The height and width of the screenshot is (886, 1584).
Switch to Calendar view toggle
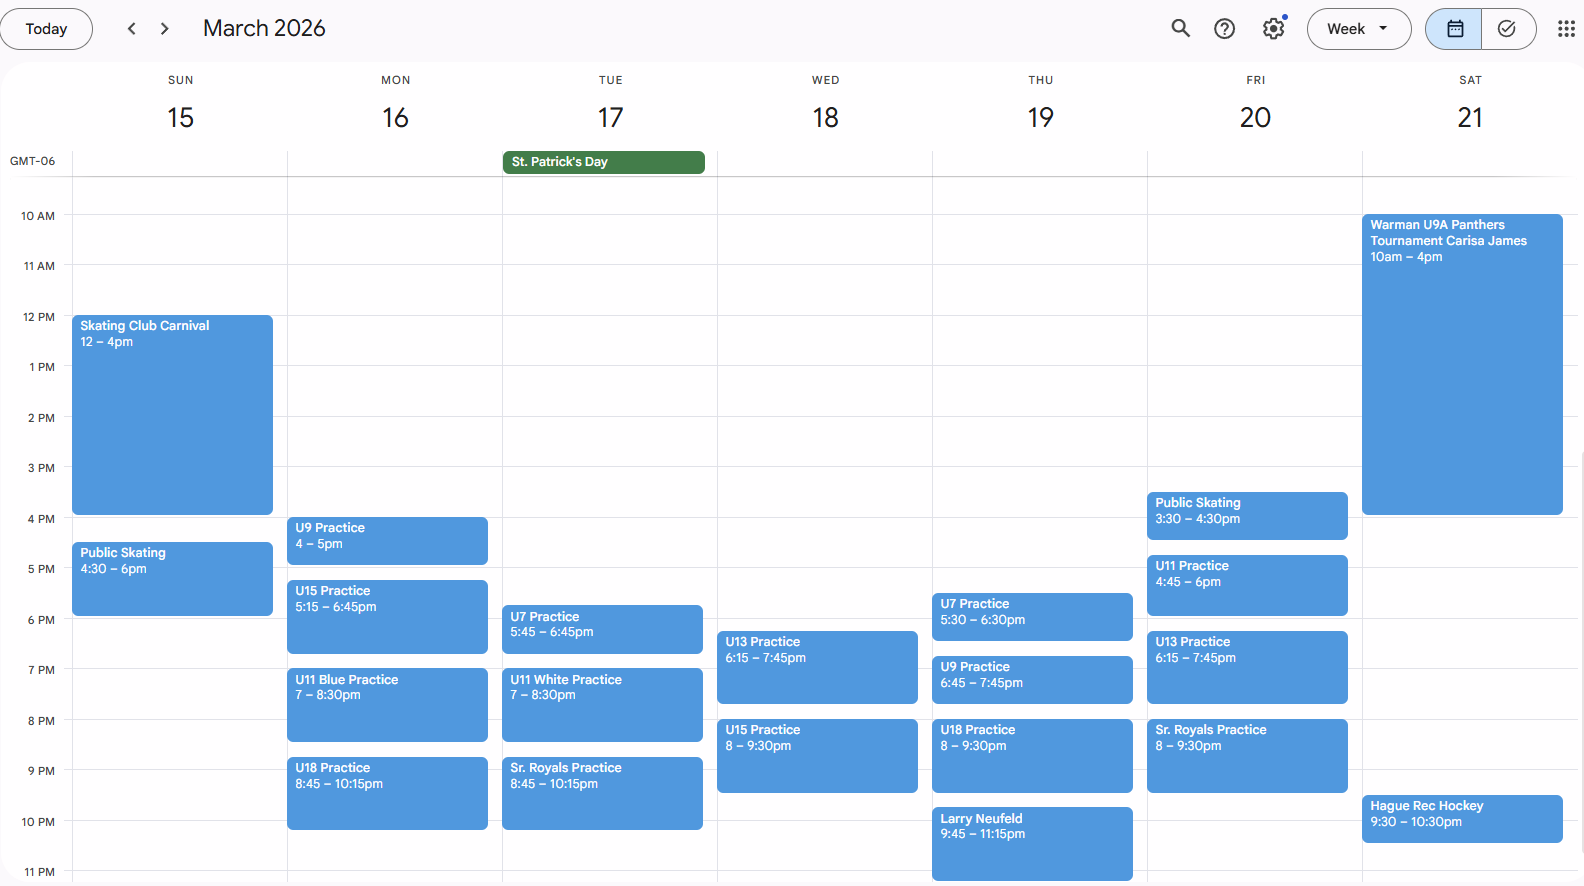tap(1454, 29)
